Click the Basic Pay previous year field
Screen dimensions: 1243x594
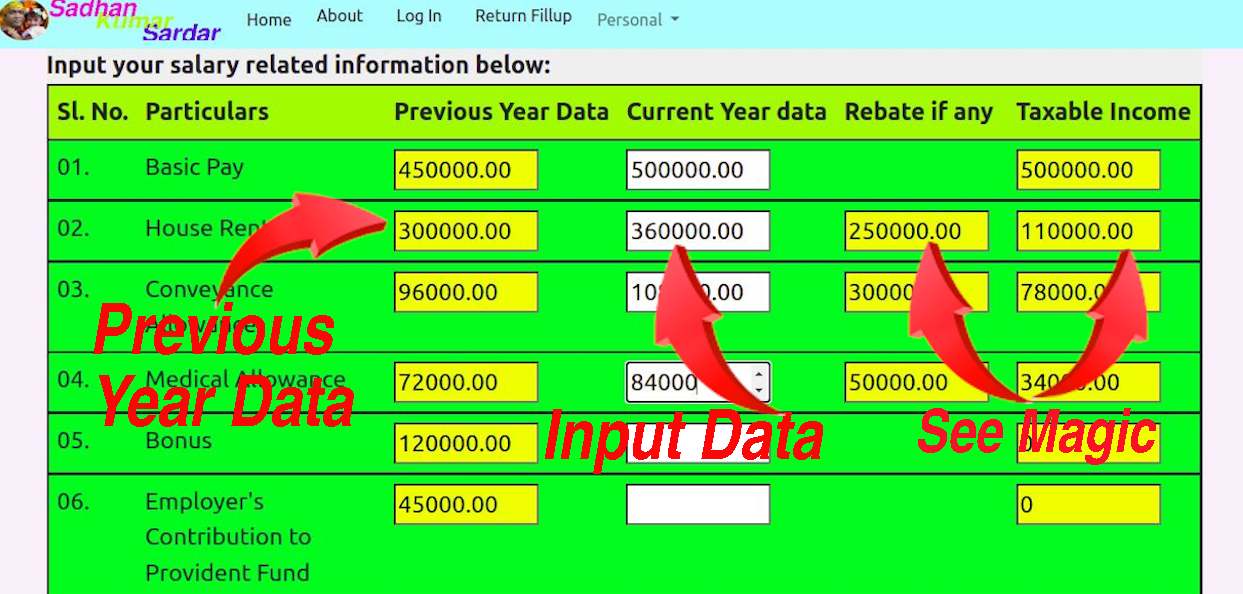click(465, 170)
